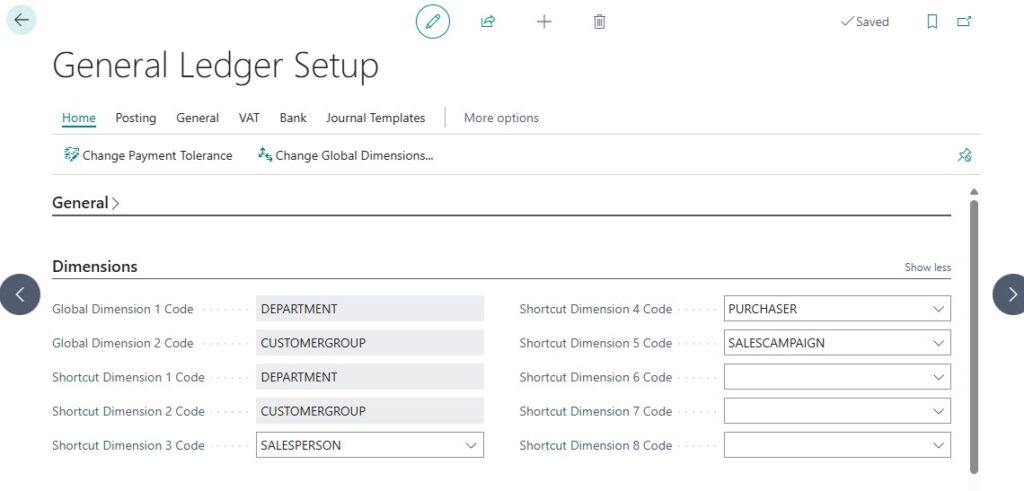Screen dimensions: 1024x491
Task: Go to next record with right arrow
Action: [1011, 294]
